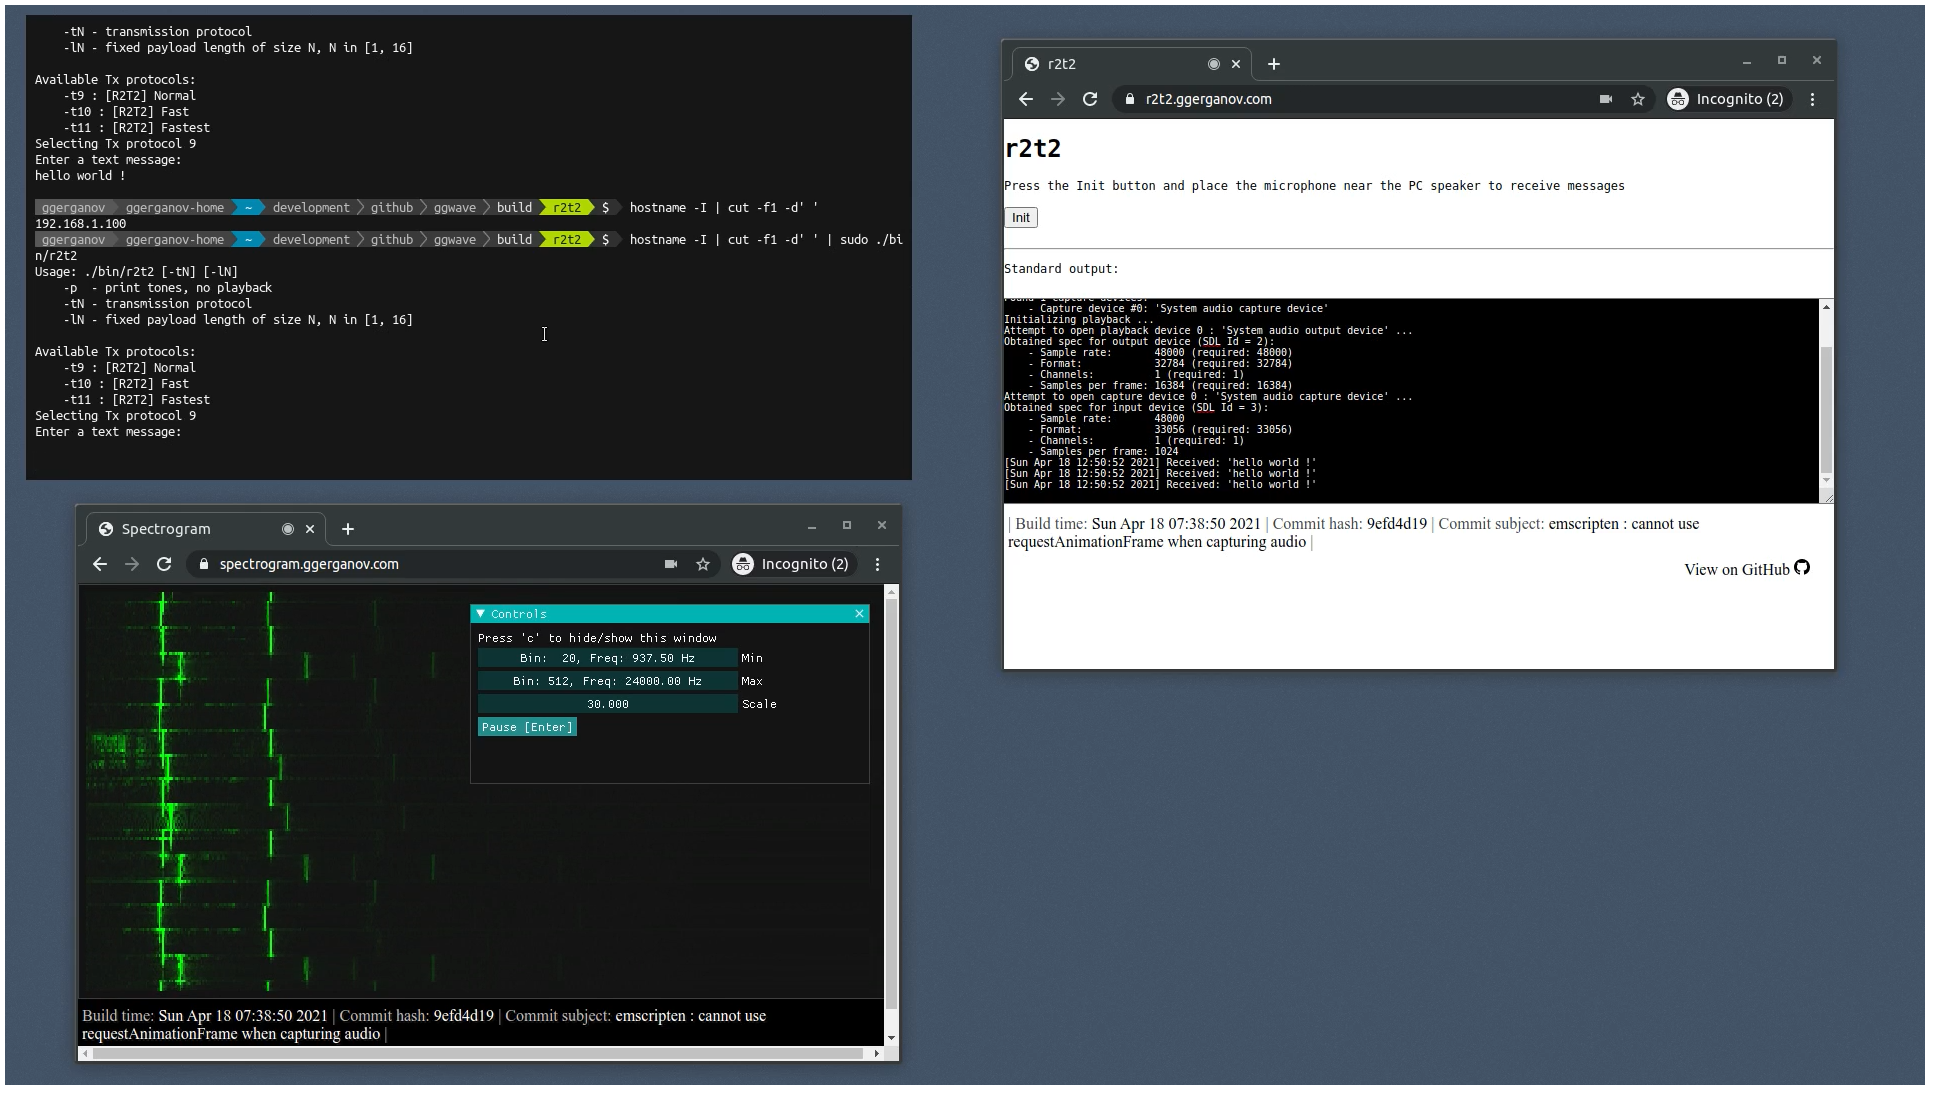Screen dimensions: 1934x1094
Task: Click the camera indicator icon in r2t2 address bar
Action: pyautogui.click(x=1605, y=99)
